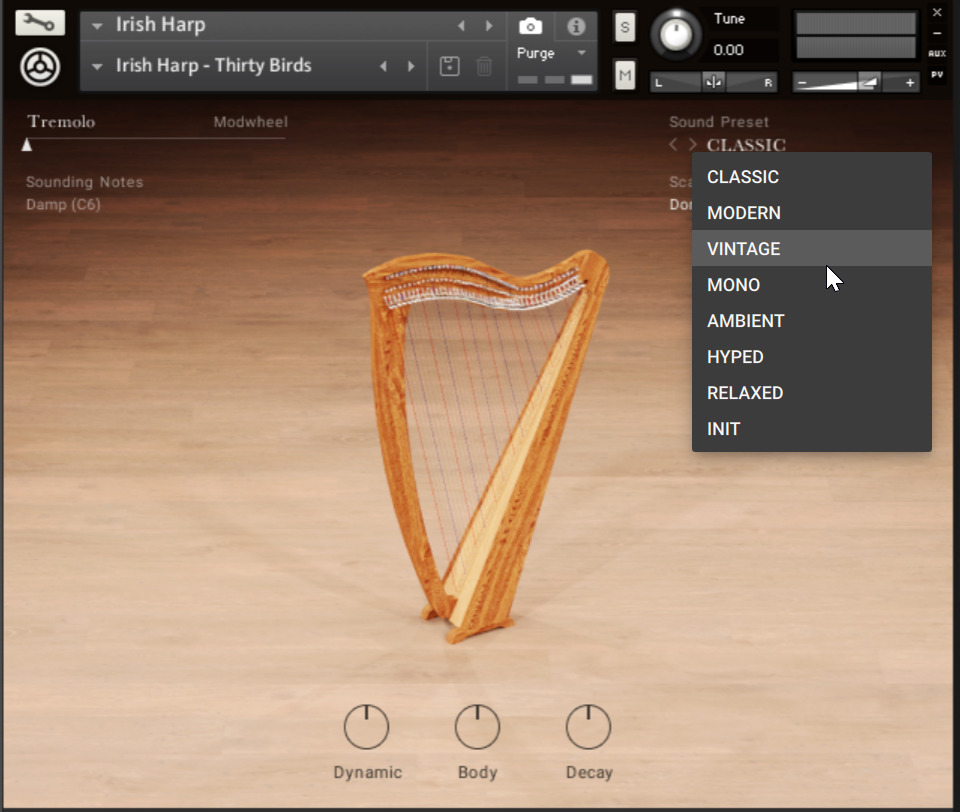Load next snapshot after Thirty Birds
The image size is (960, 812).
[x=411, y=66]
